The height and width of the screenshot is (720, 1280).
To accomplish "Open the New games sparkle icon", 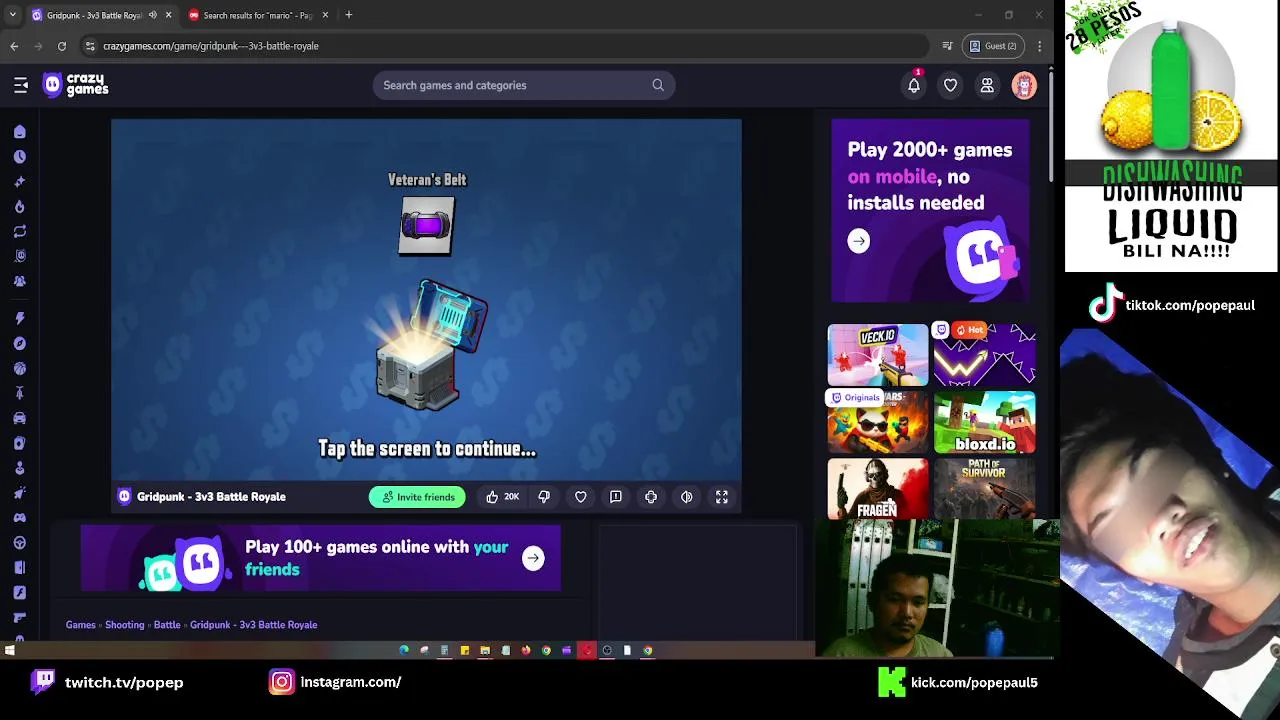I will [19, 182].
